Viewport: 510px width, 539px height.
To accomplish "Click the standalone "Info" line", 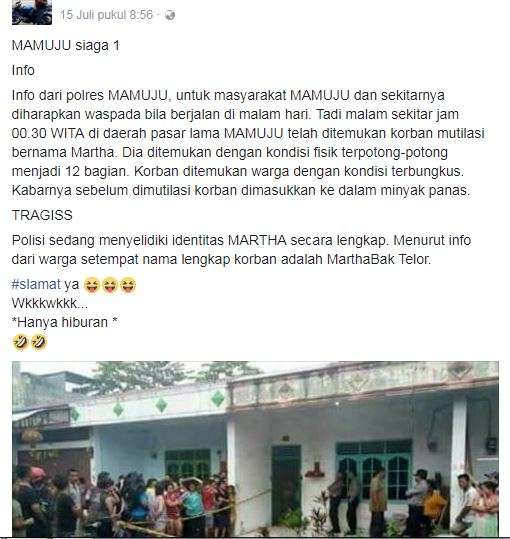I will [23, 70].
